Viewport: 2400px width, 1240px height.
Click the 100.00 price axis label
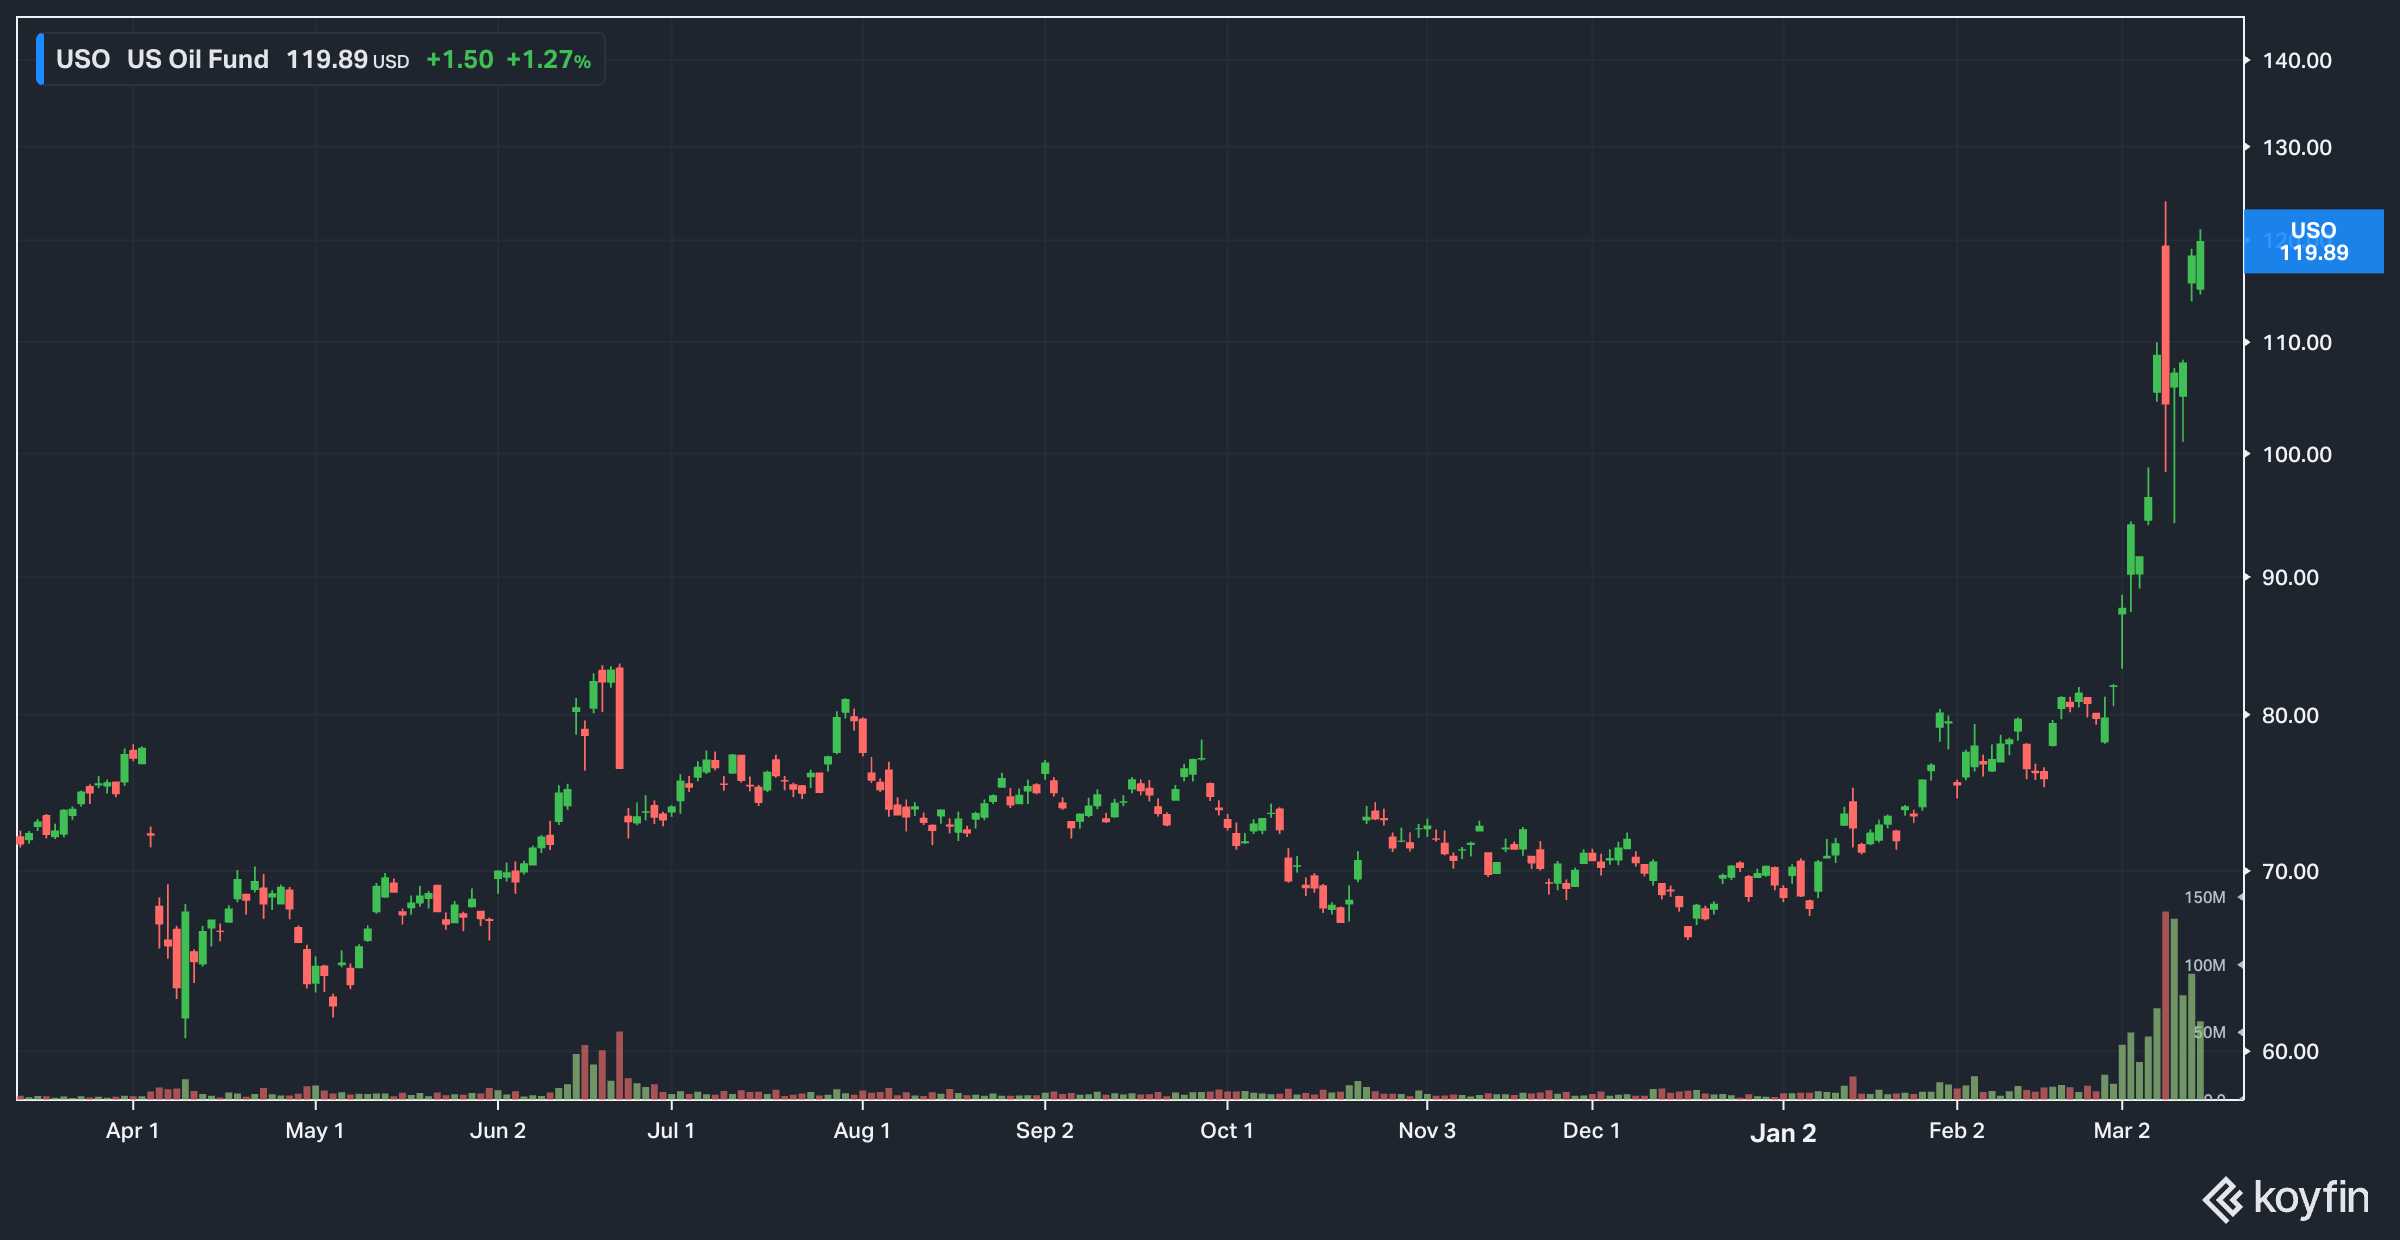pos(2297,454)
